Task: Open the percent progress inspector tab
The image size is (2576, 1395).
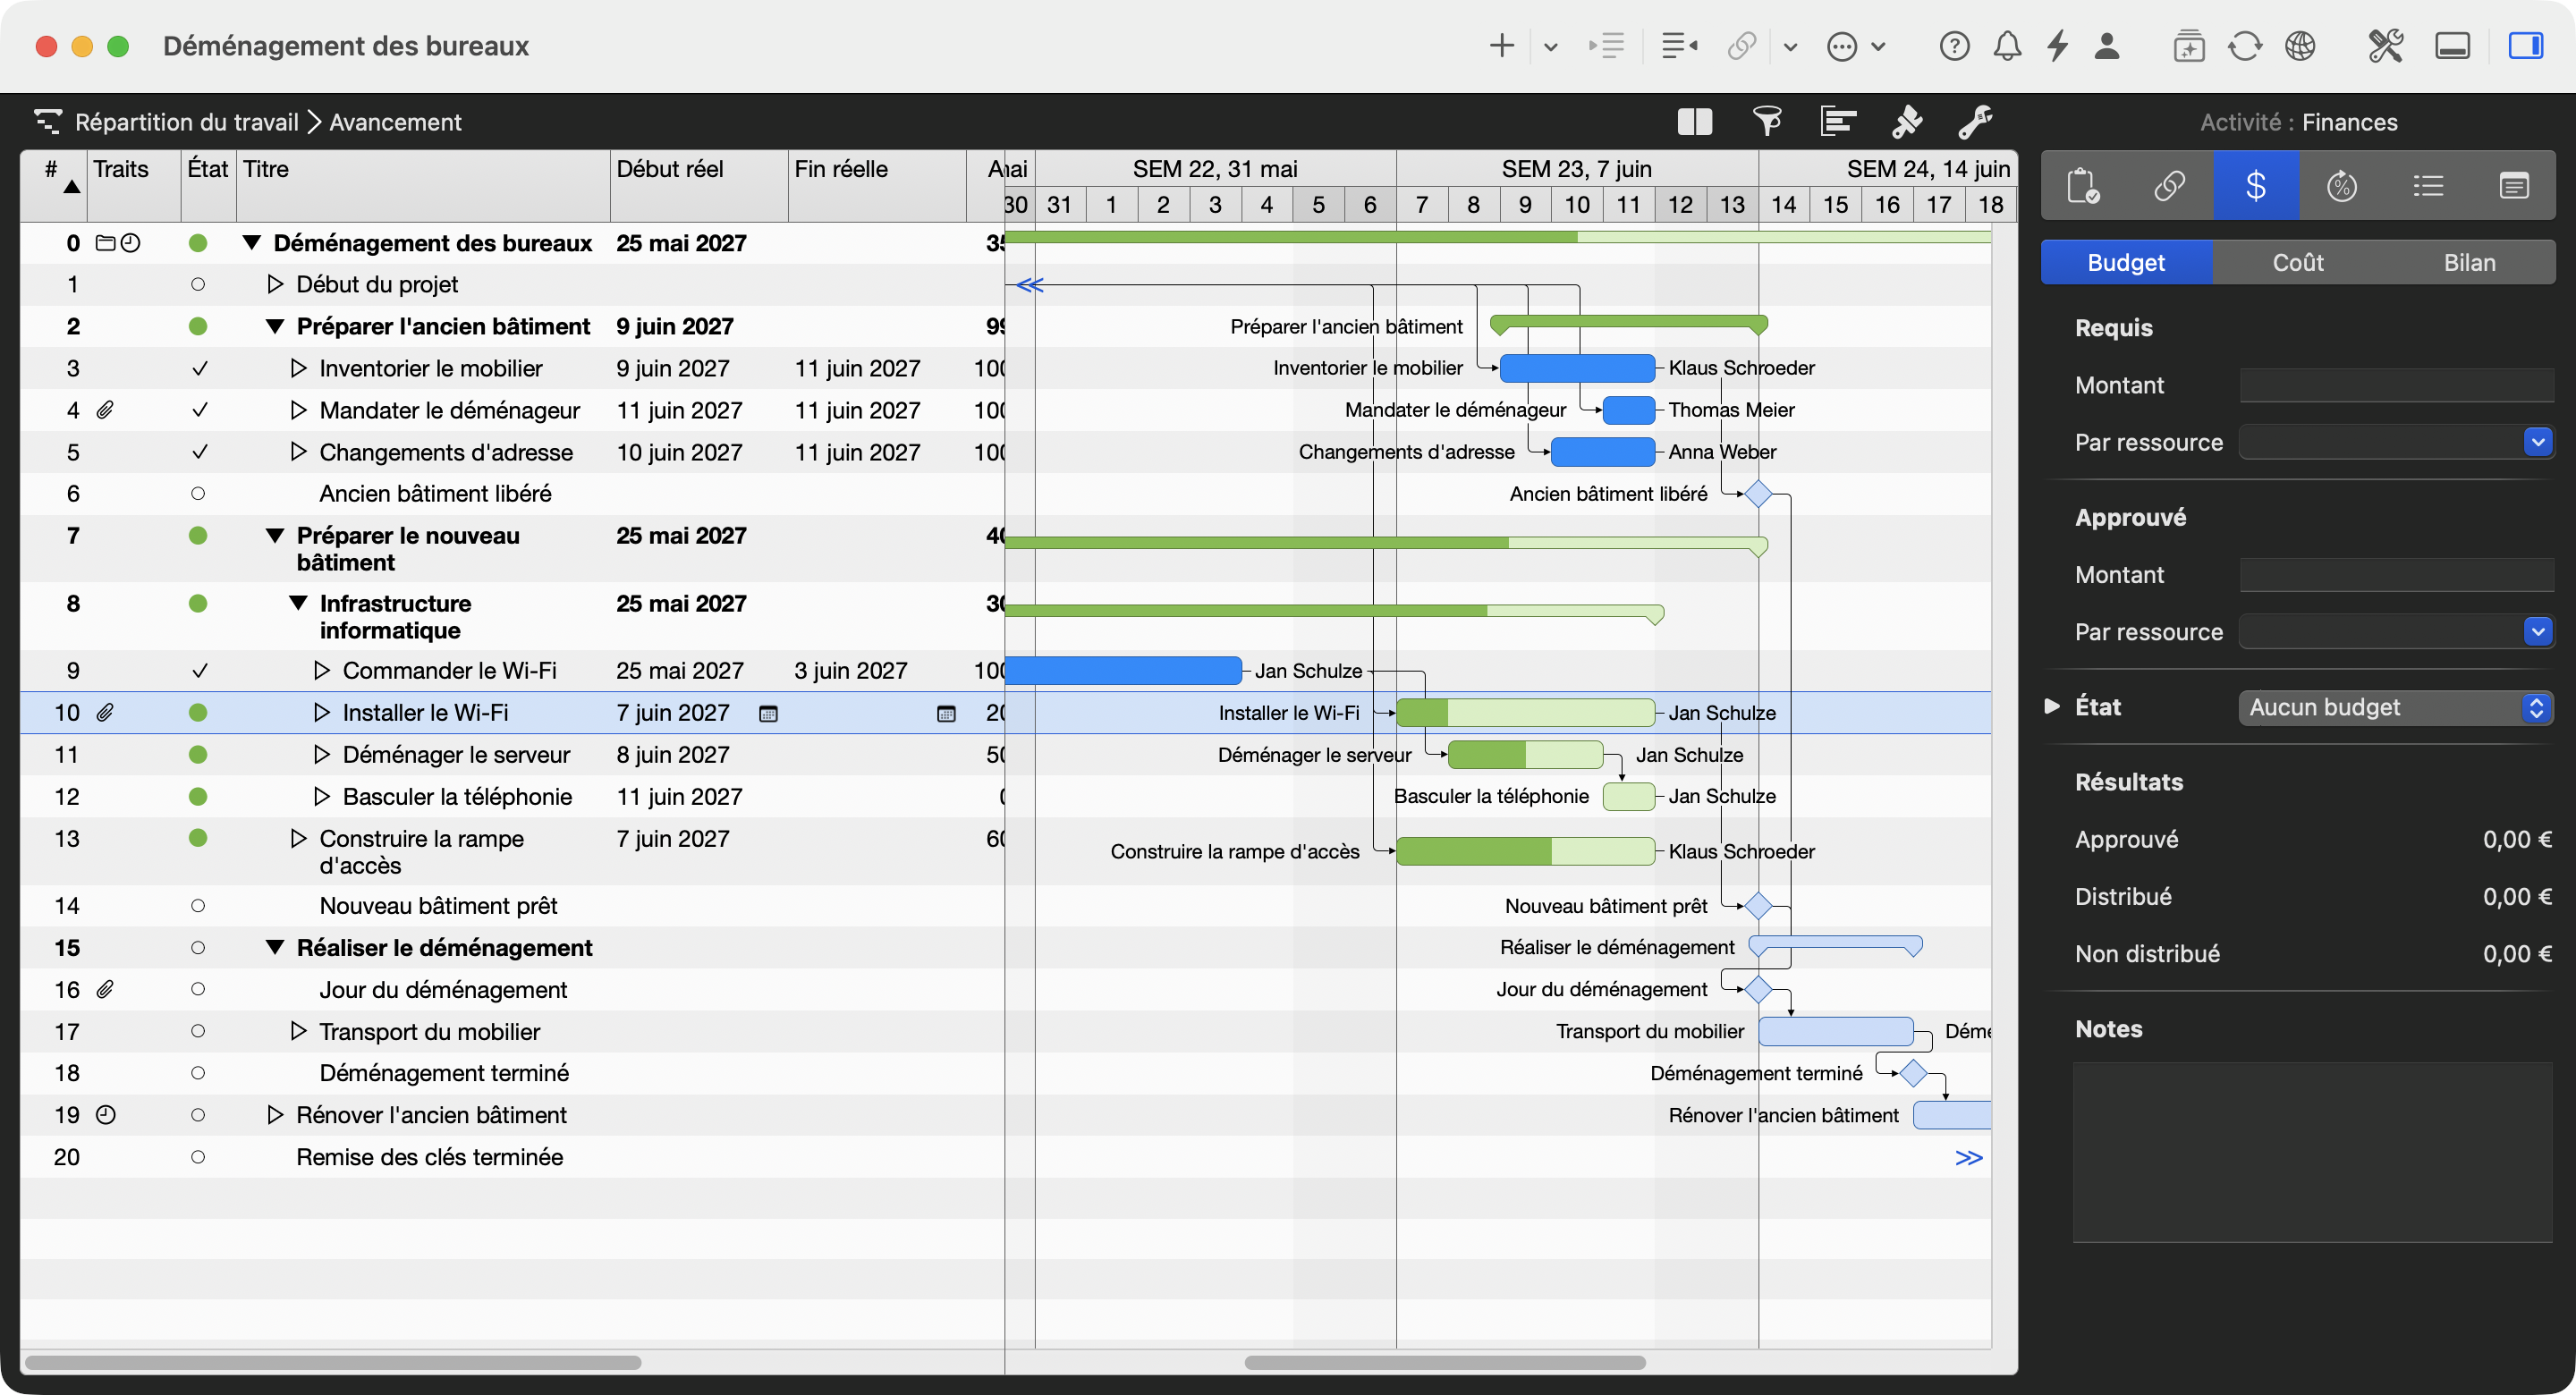Action: [x=2341, y=186]
